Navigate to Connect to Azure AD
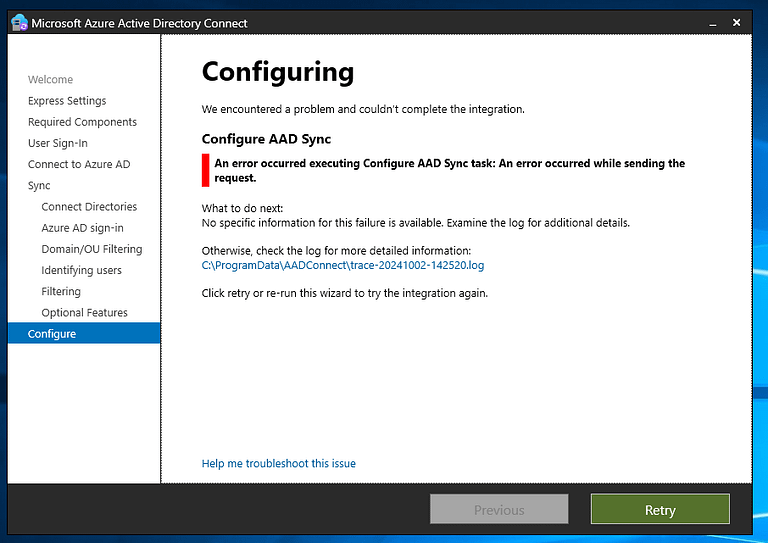768x543 pixels. click(x=79, y=164)
